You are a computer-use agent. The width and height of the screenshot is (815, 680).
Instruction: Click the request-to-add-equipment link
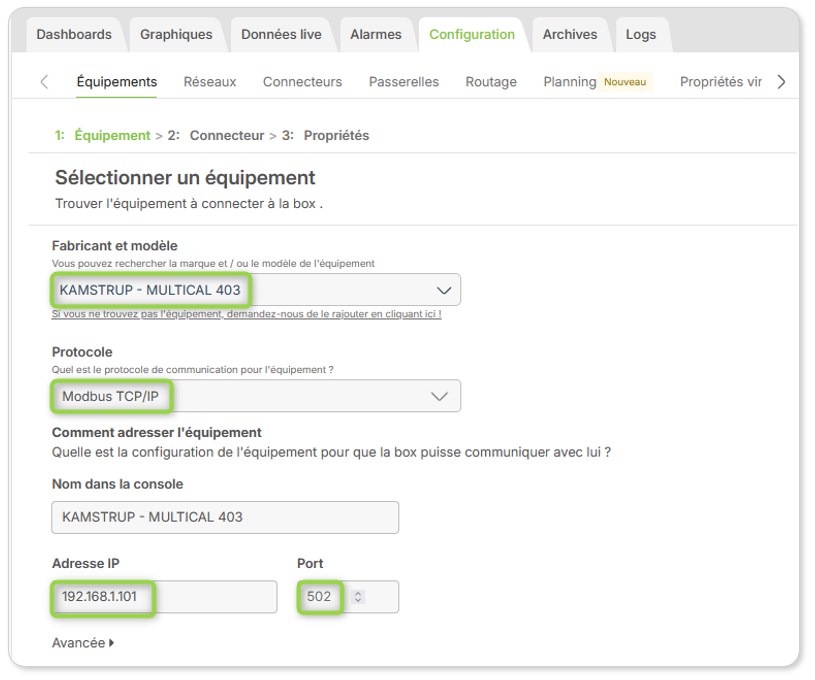246,314
